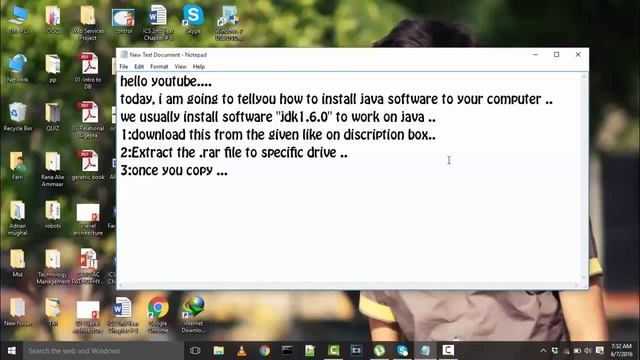The height and width of the screenshot is (360, 640).
Task: Open Skype from the taskbar
Action: [x=402, y=351]
